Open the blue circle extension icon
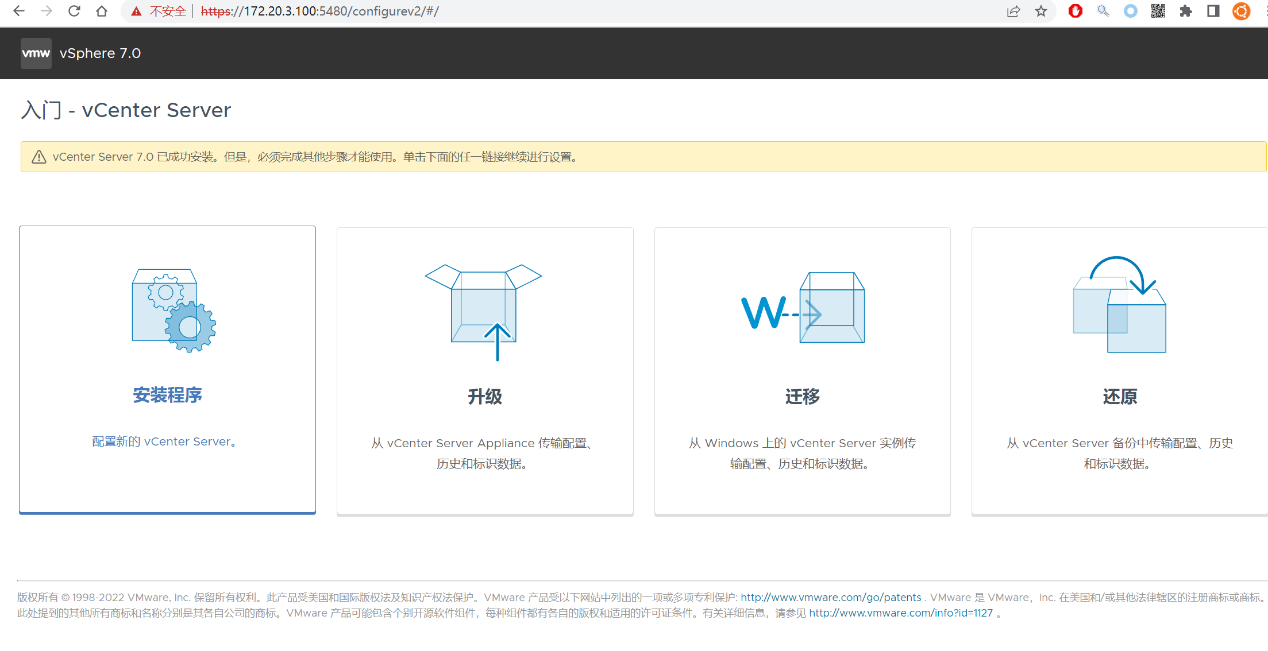The height and width of the screenshot is (651, 1268). point(1131,11)
